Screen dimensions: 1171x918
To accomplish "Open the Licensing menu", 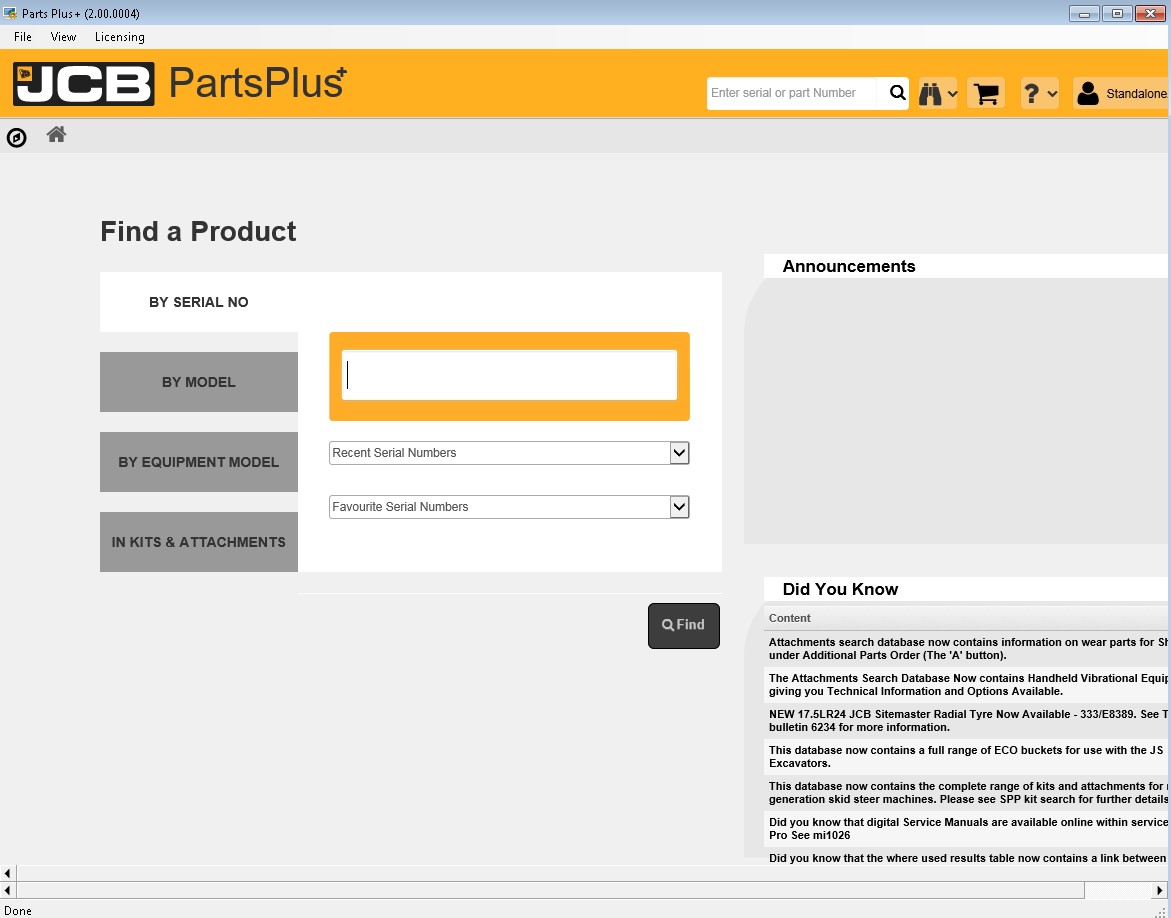I will pyautogui.click(x=119, y=37).
